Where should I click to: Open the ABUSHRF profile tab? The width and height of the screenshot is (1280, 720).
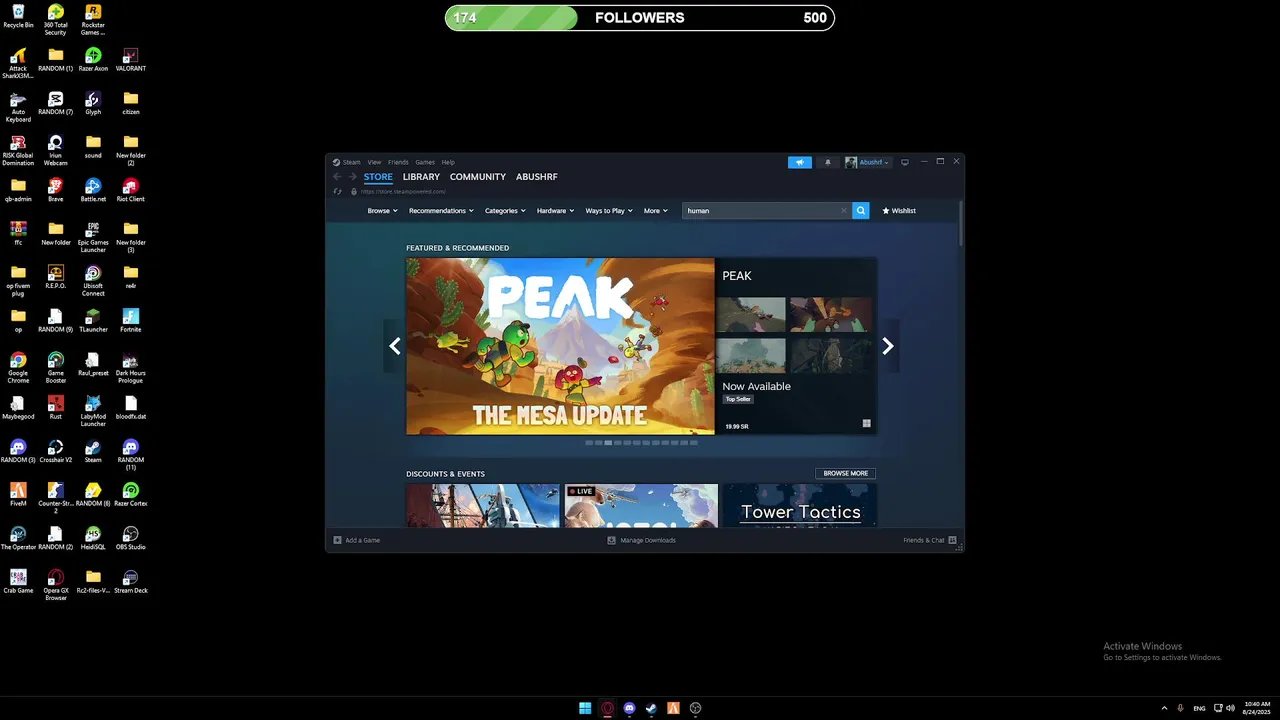pyautogui.click(x=537, y=177)
